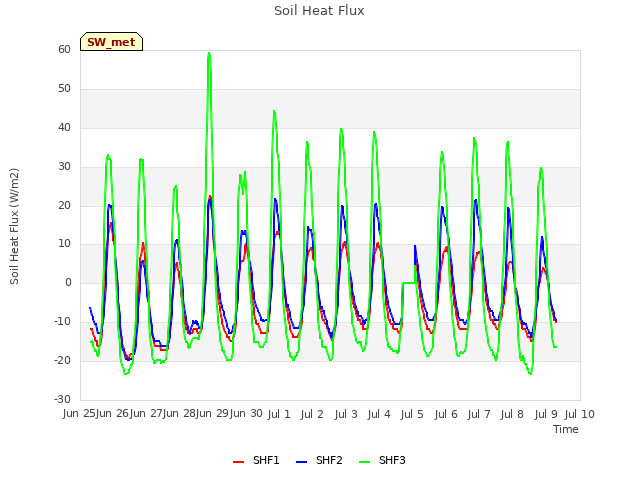Click the blue SHF2 legend line marker
Image resolution: width=640 pixels, height=480 pixels.
click(302, 462)
